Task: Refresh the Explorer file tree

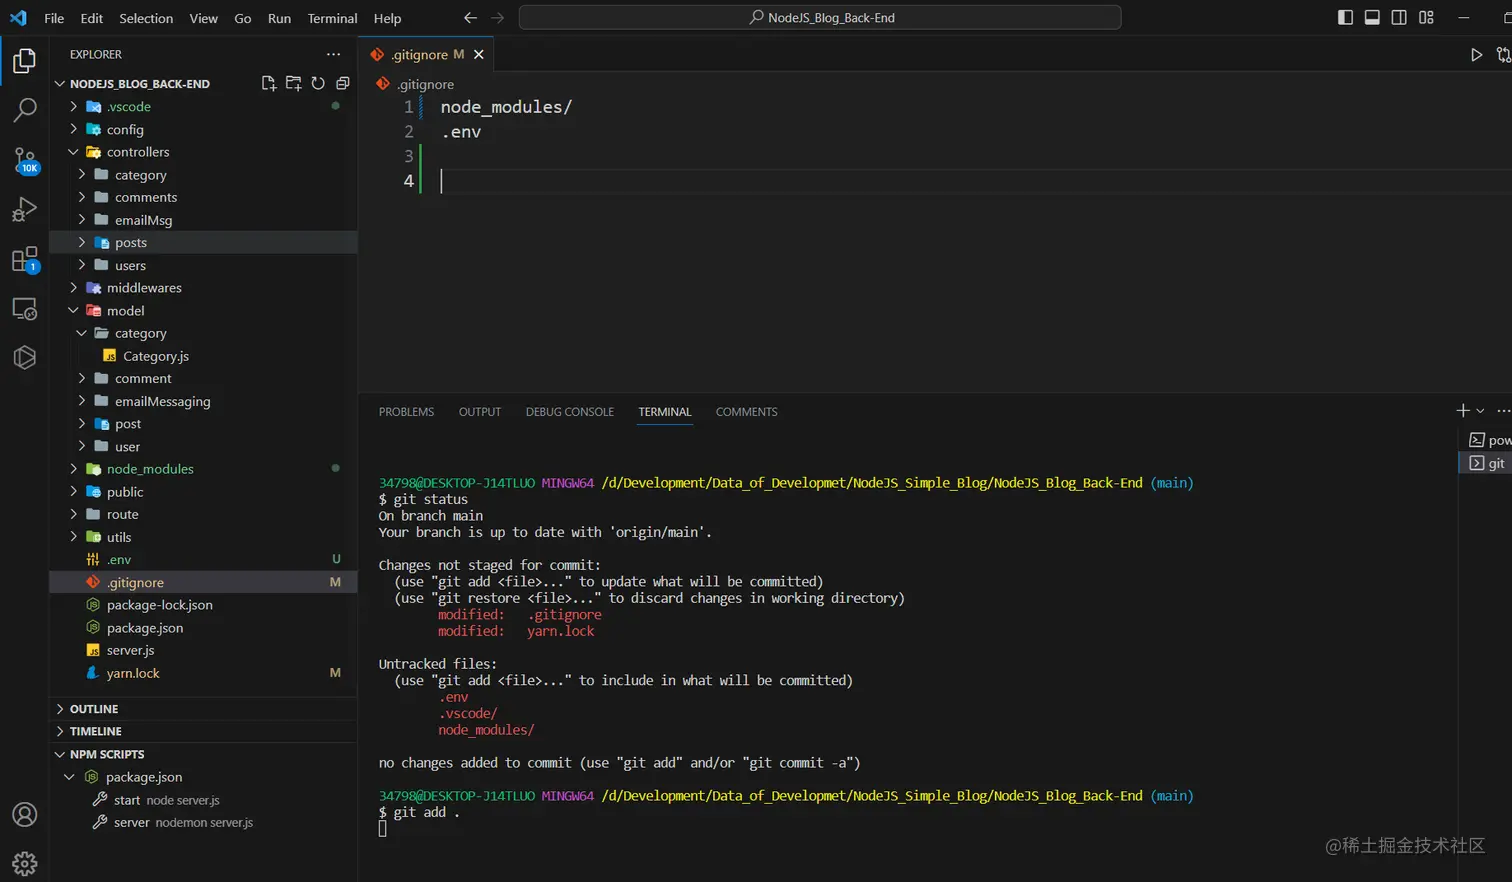Action: point(318,83)
